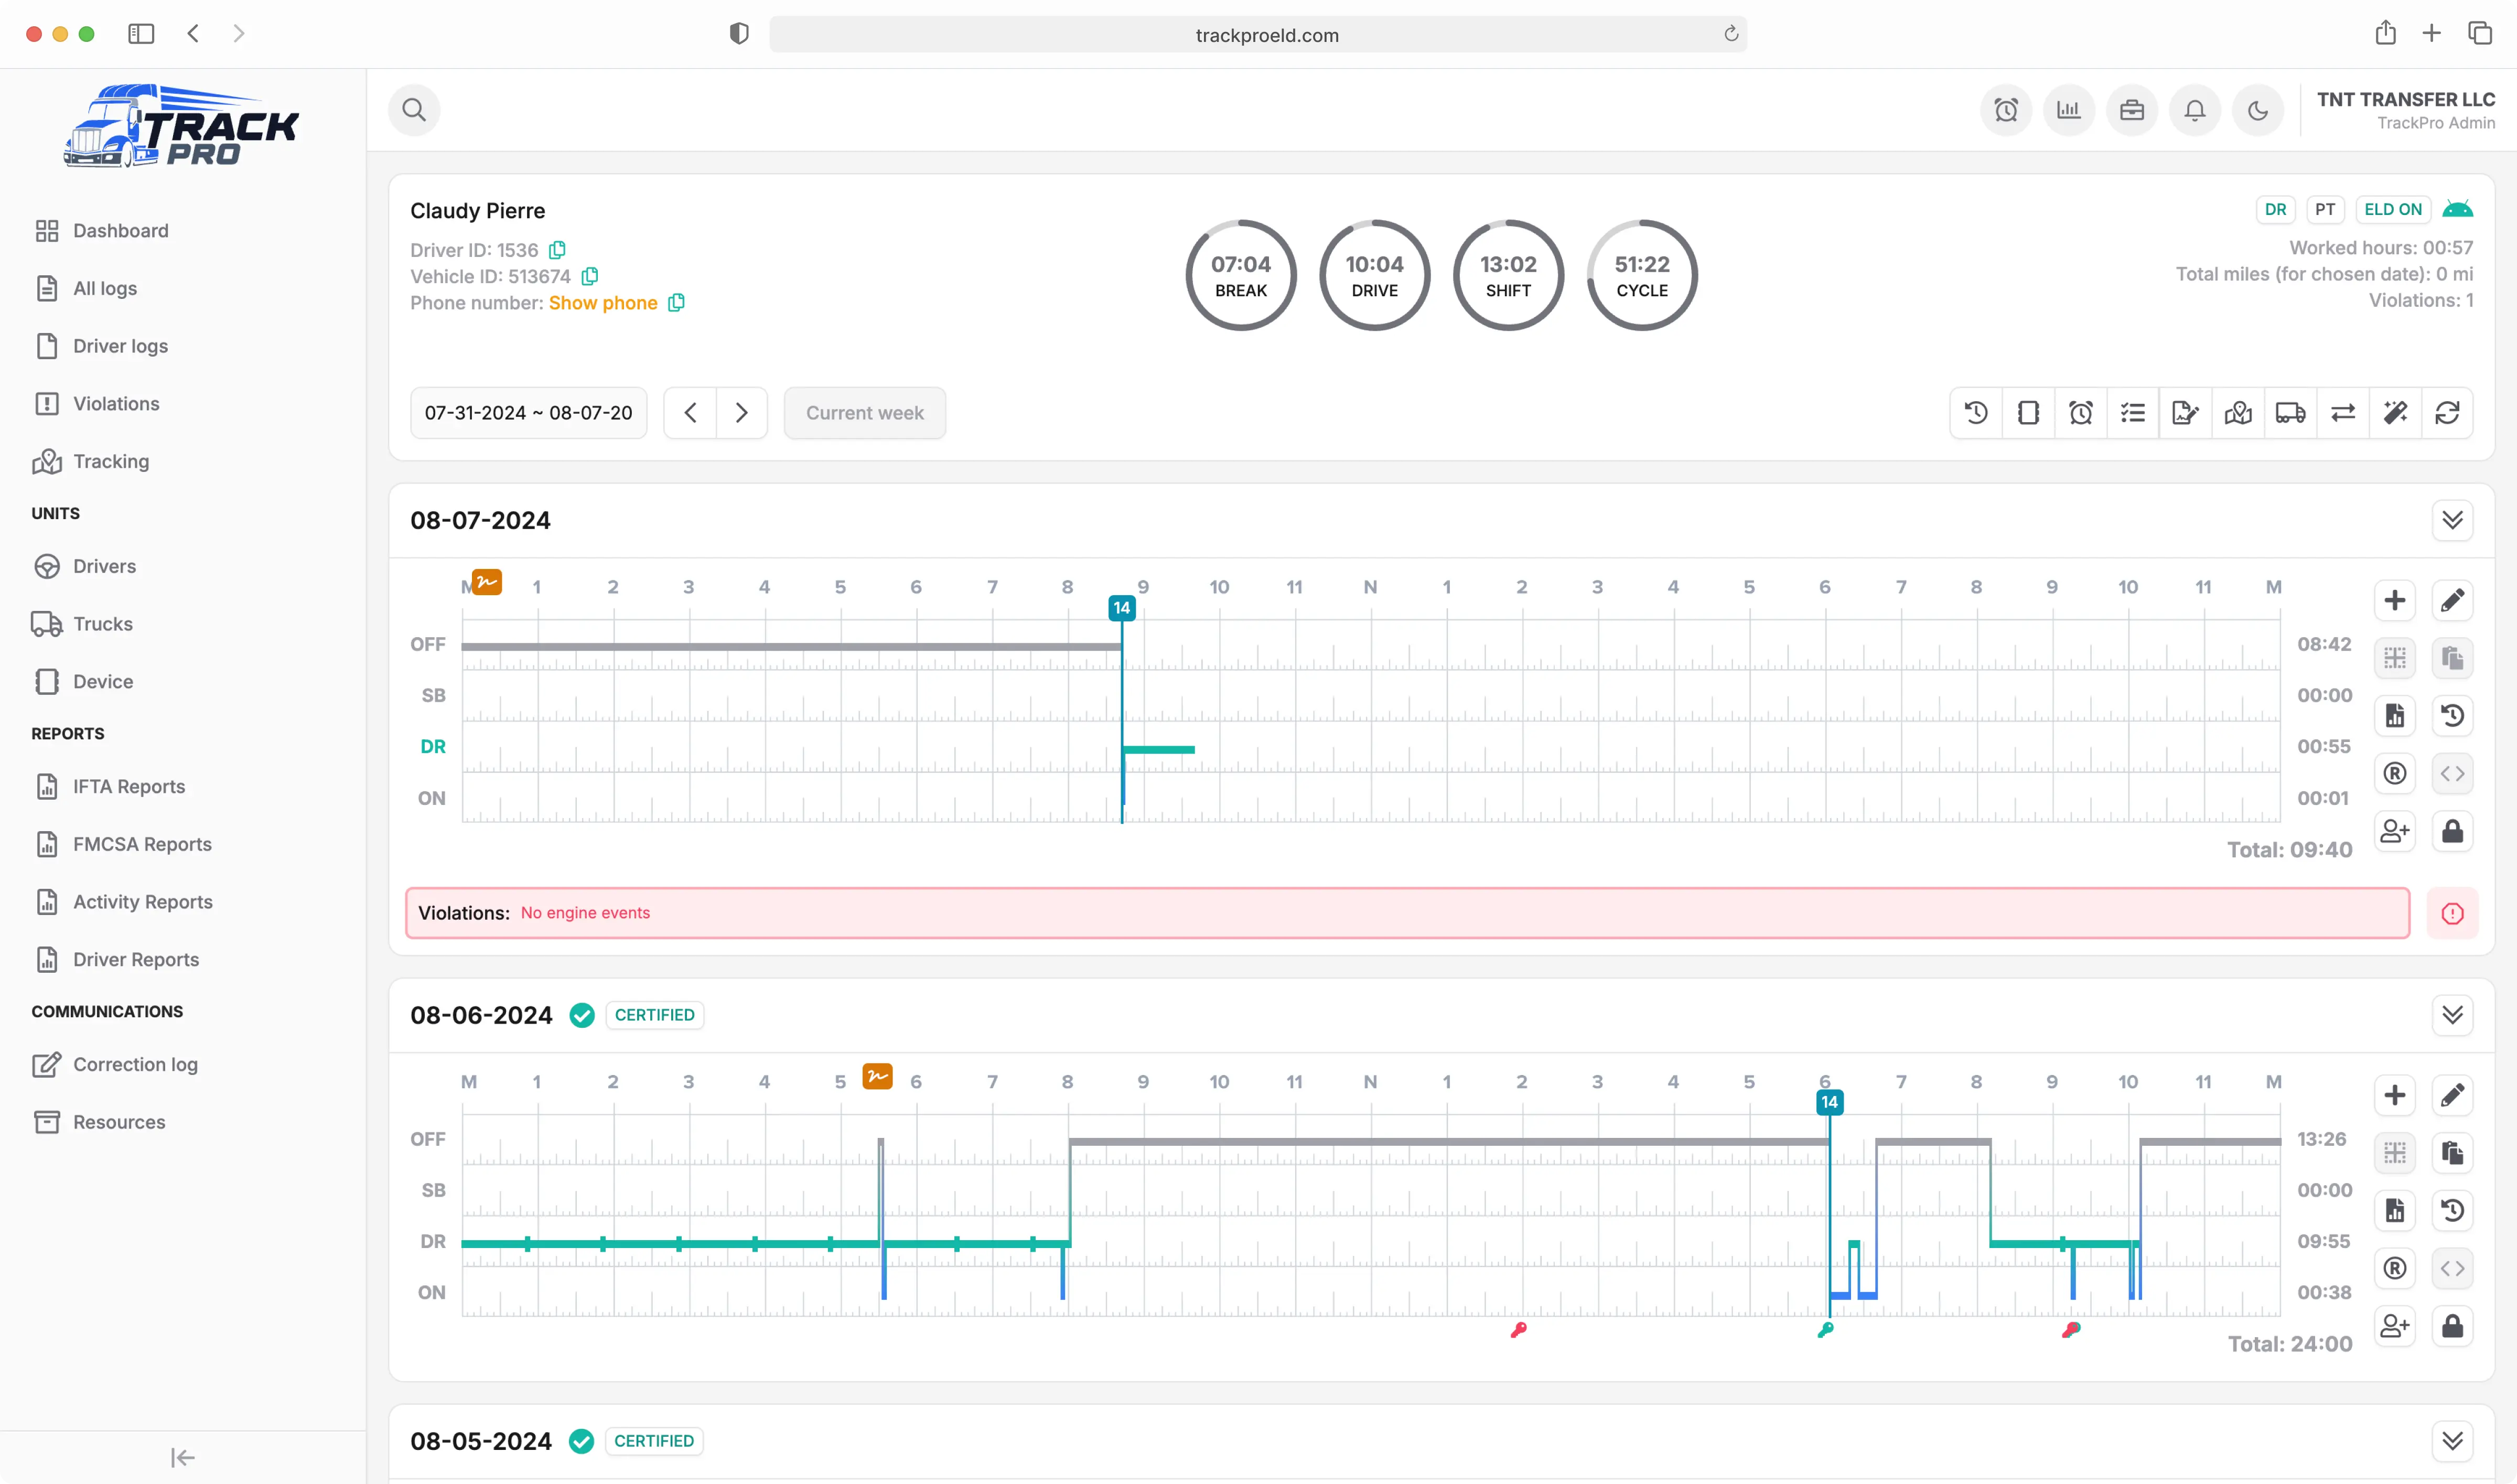Edit 08-07-2024 log with pencil icon
This screenshot has width=2517, height=1484.
click(x=2452, y=600)
